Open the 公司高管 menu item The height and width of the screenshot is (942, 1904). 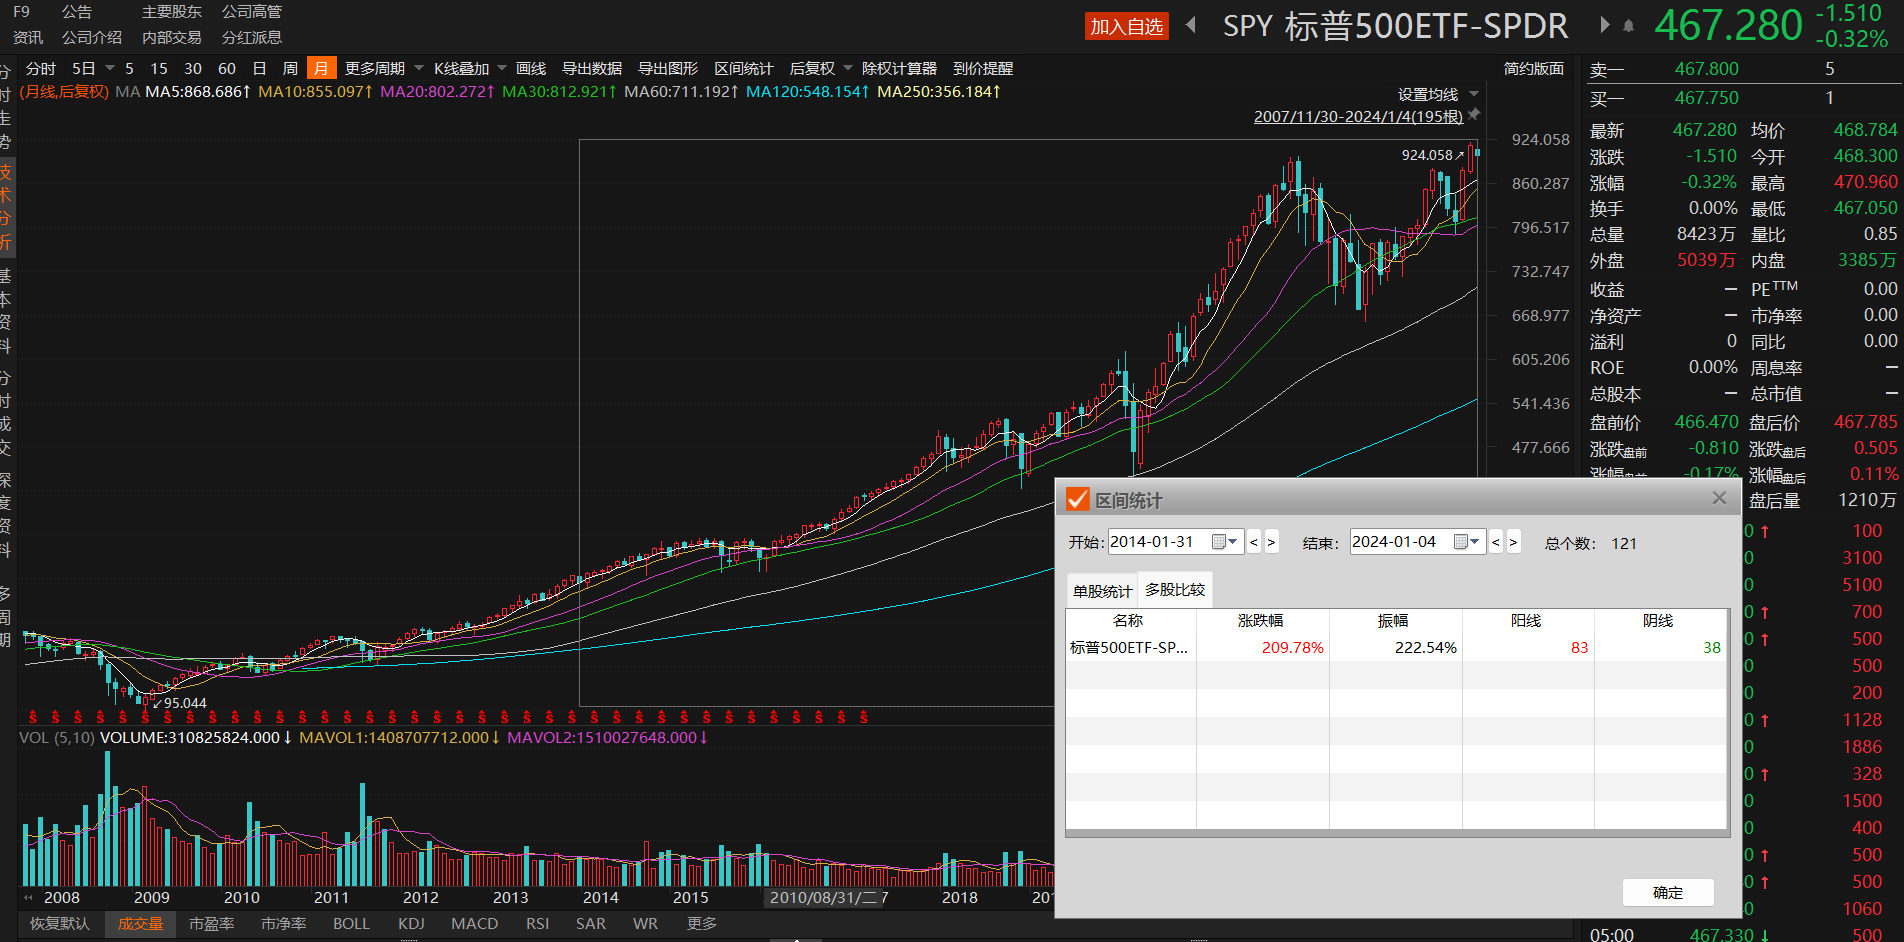252,12
